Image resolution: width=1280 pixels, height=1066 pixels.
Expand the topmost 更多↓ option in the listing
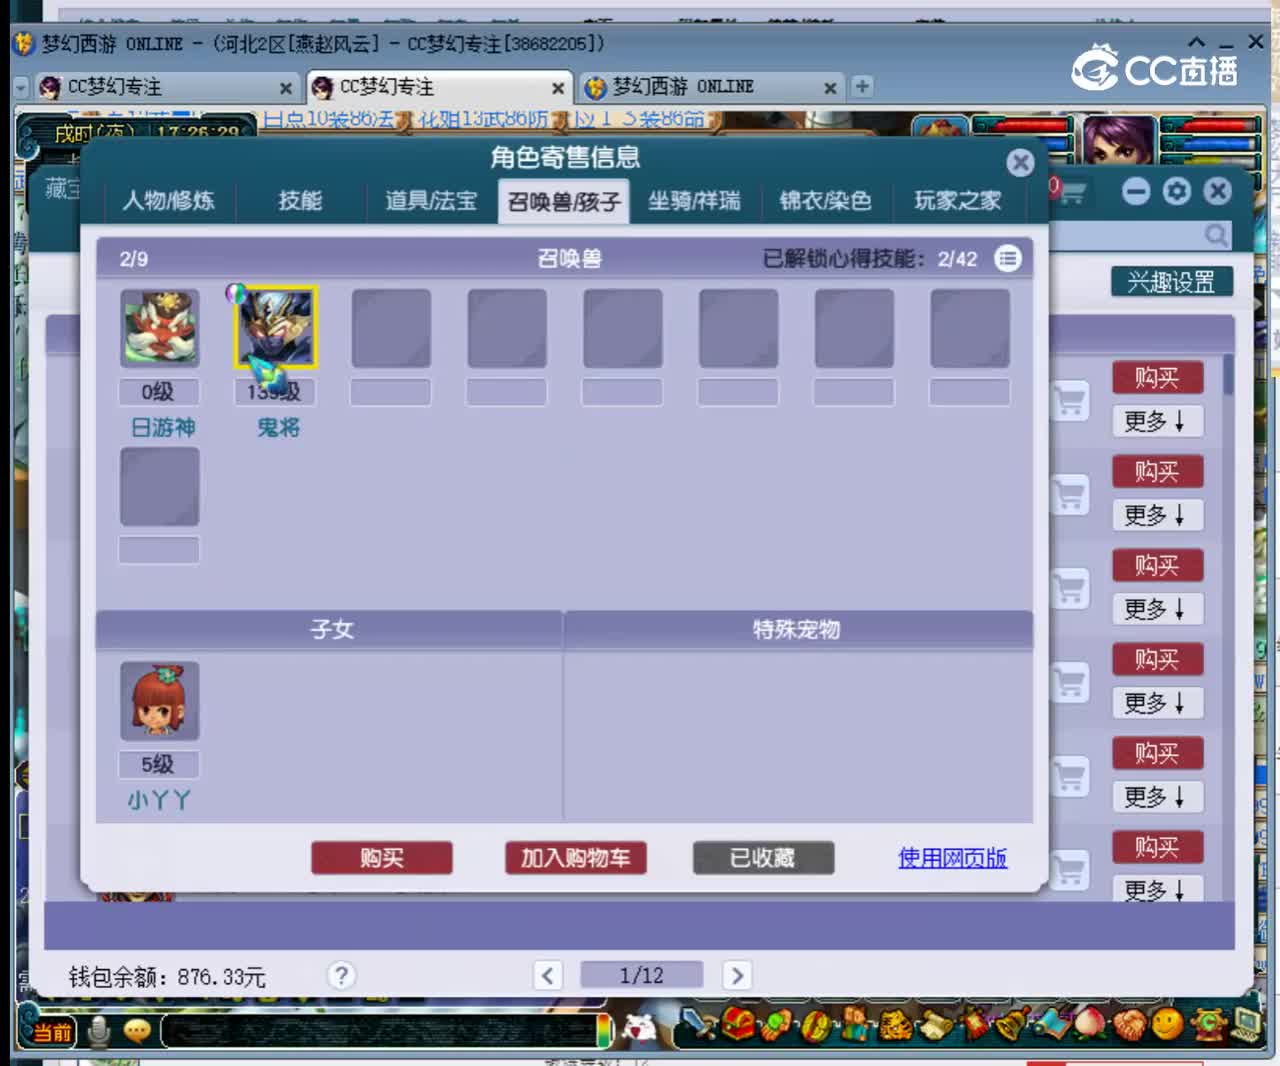coord(1157,421)
